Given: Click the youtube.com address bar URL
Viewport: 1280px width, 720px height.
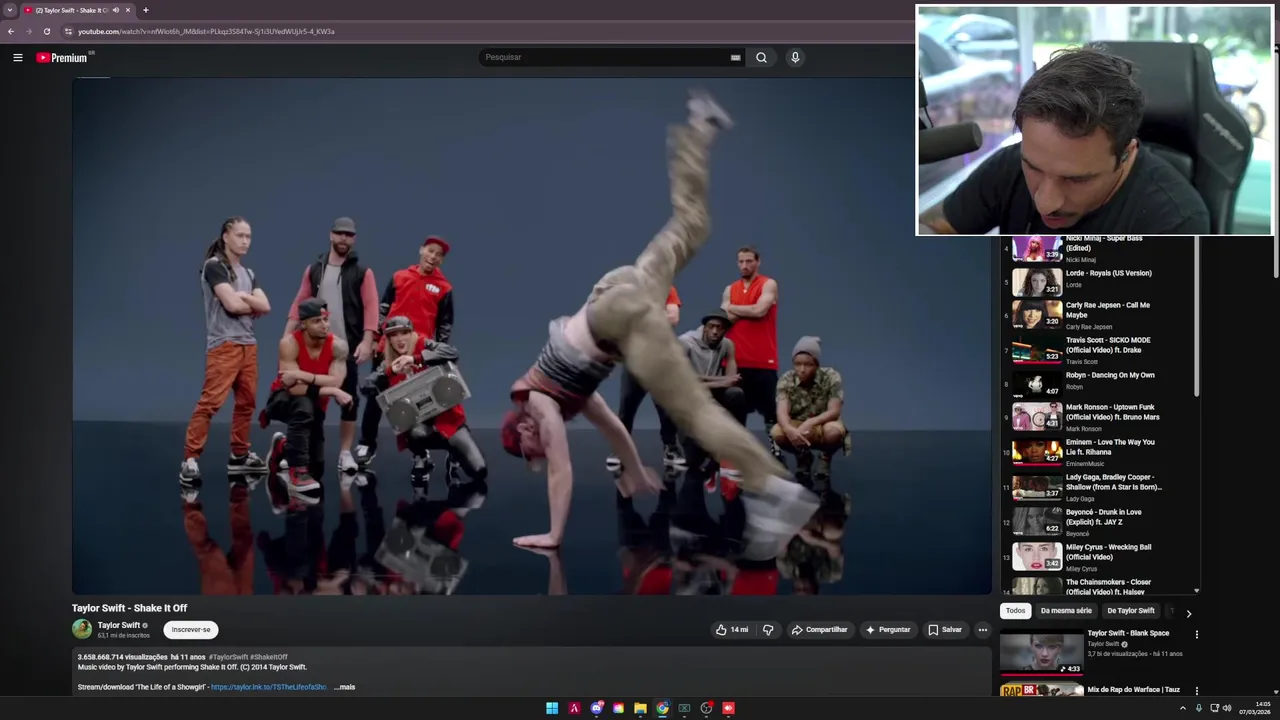Looking at the screenshot, I should coord(206,31).
